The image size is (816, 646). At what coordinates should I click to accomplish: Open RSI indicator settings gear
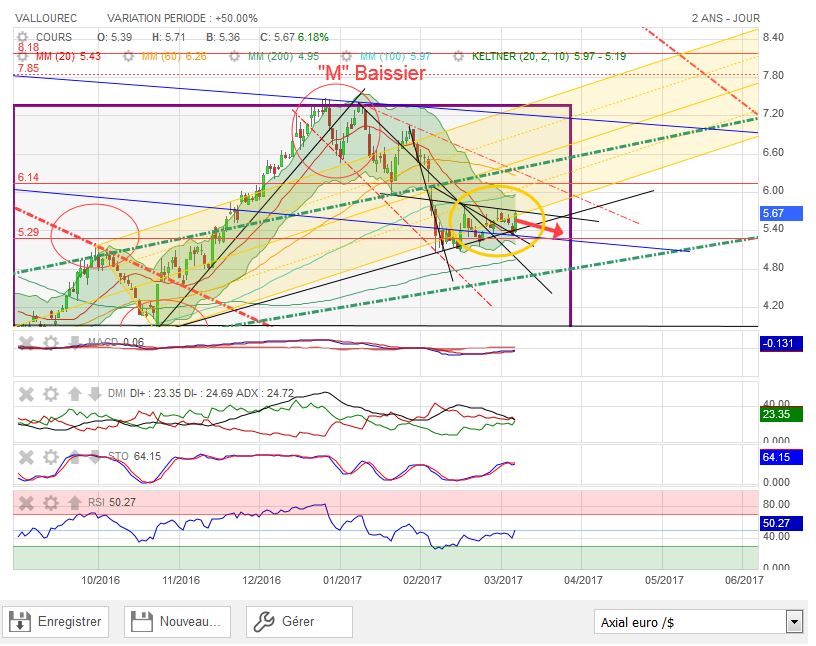point(50,503)
